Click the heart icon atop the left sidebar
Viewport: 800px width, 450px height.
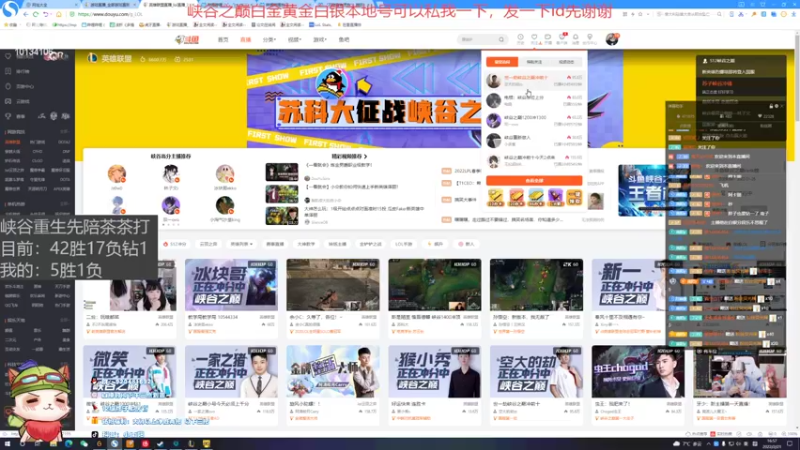tap(8, 56)
